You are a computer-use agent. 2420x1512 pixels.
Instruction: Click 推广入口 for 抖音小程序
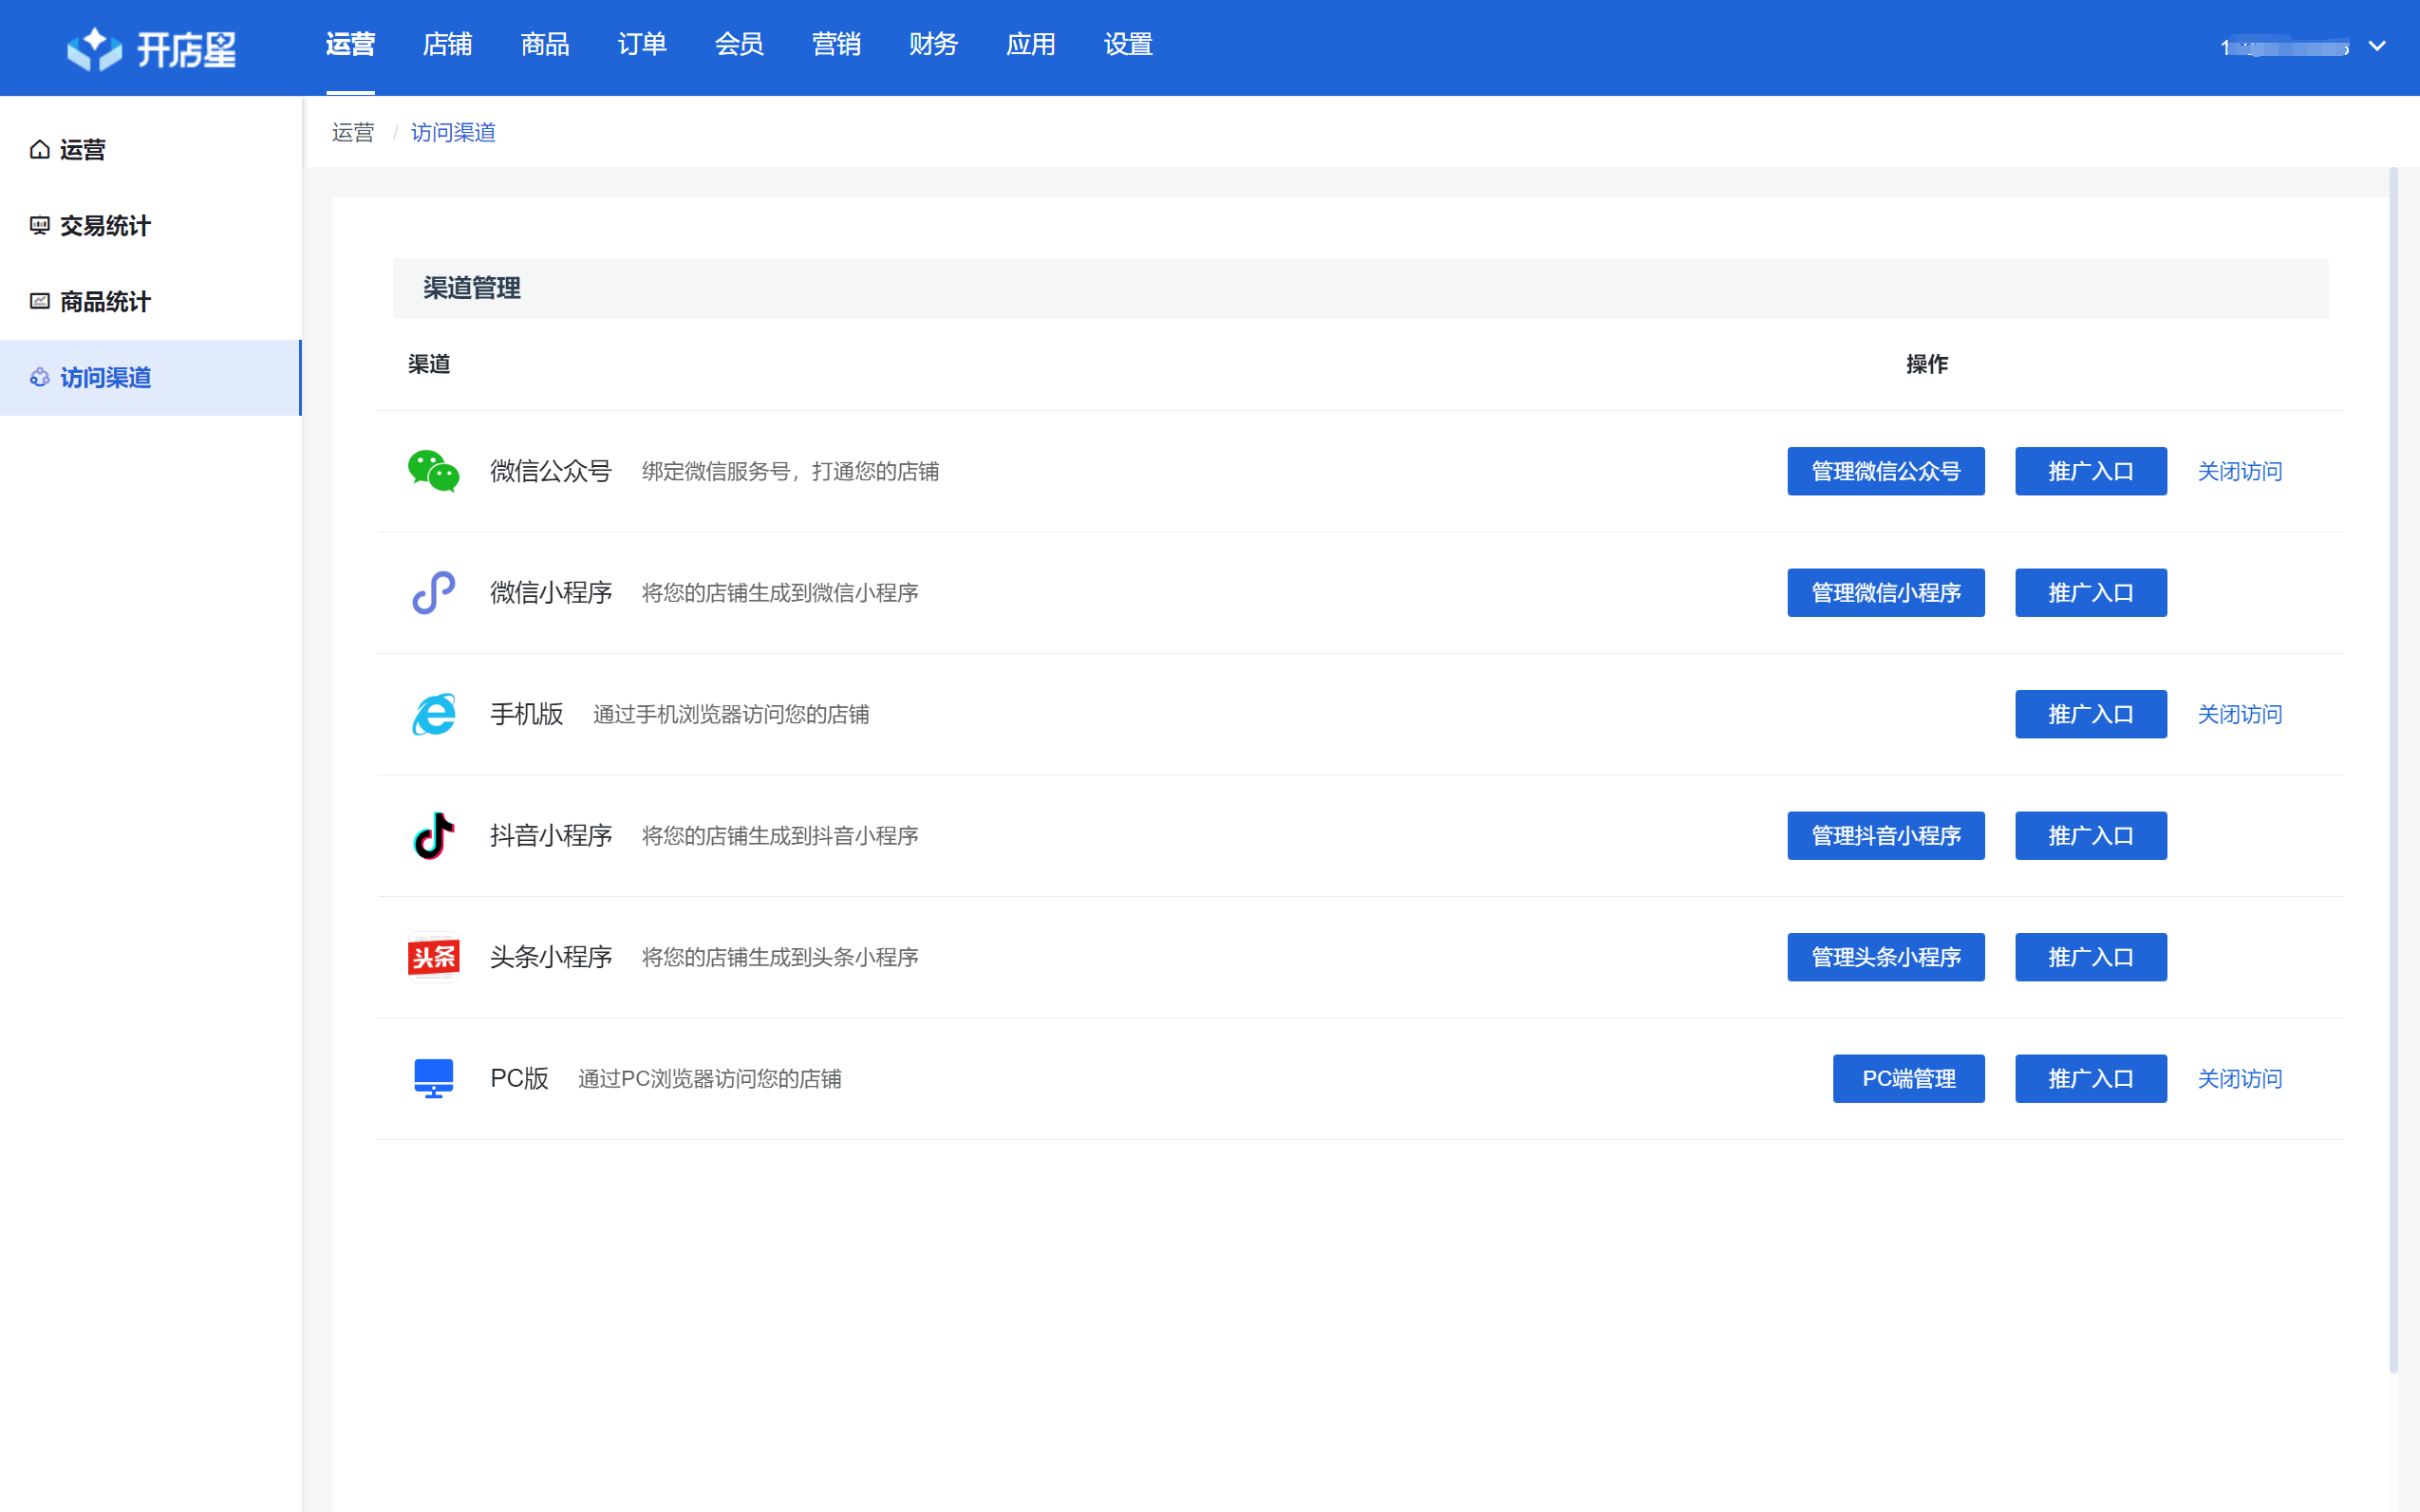pyautogui.click(x=2091, y=836)
